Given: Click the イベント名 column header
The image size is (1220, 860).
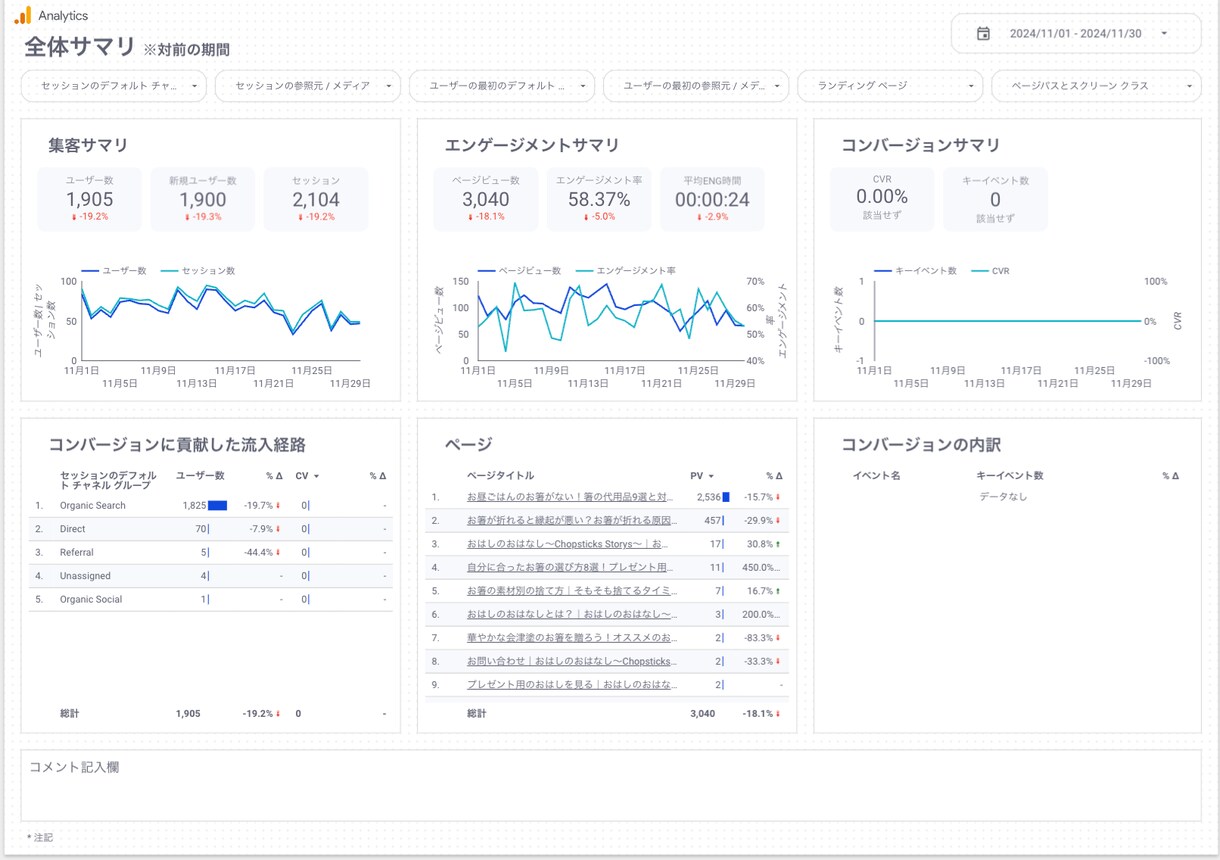Looking at the screenshot, I should [x=877, y=476].
